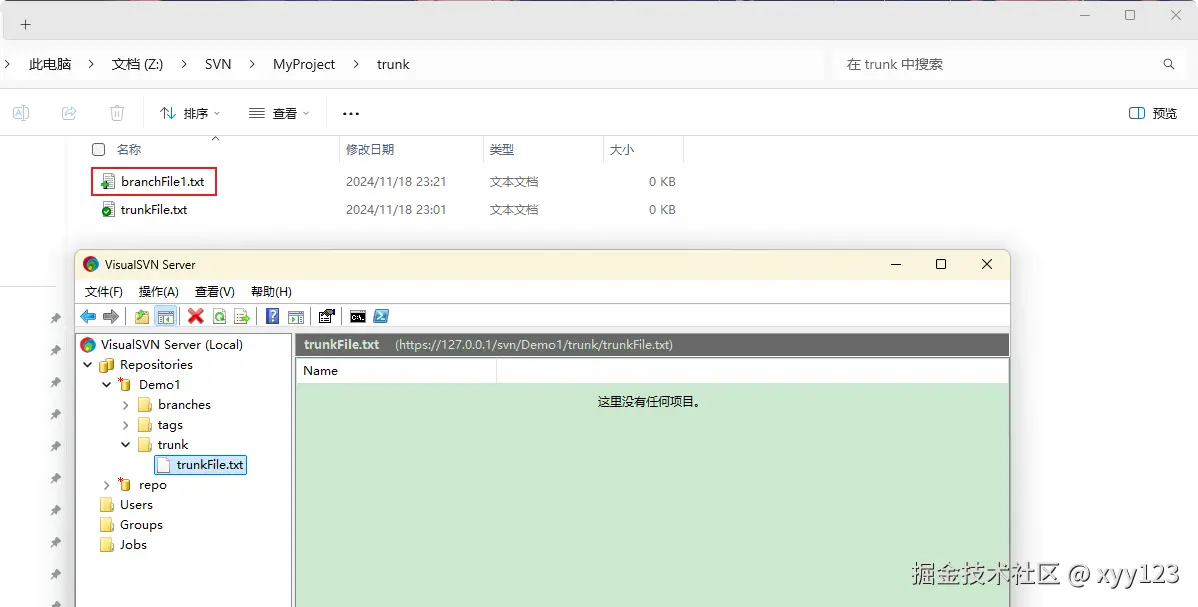Expand the repo repository node

107,485
